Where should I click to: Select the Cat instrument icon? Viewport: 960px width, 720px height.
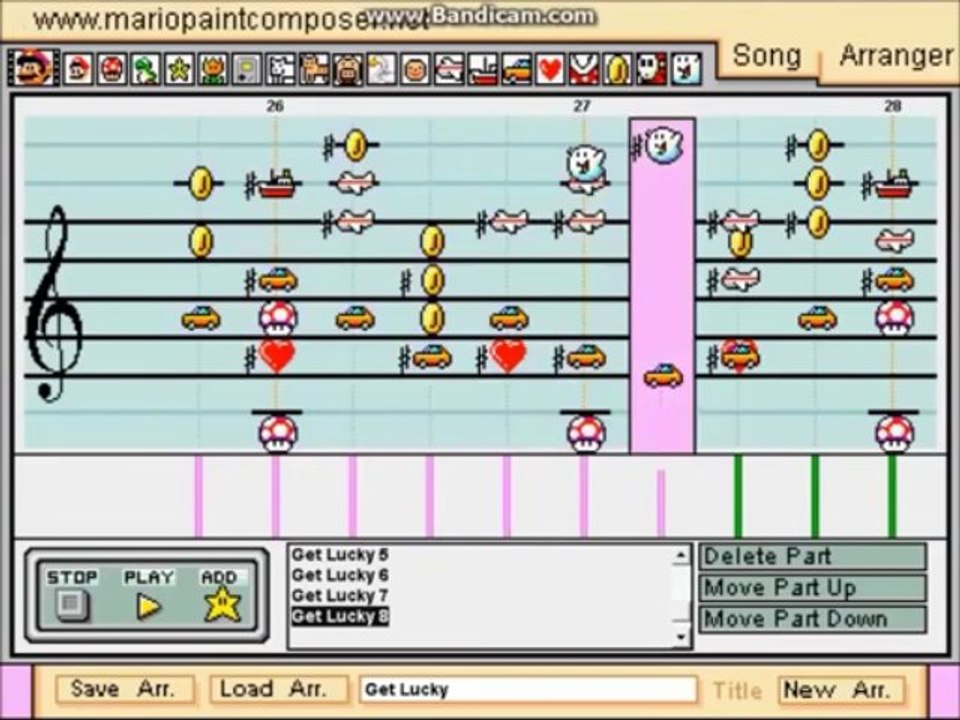[314, 69]
